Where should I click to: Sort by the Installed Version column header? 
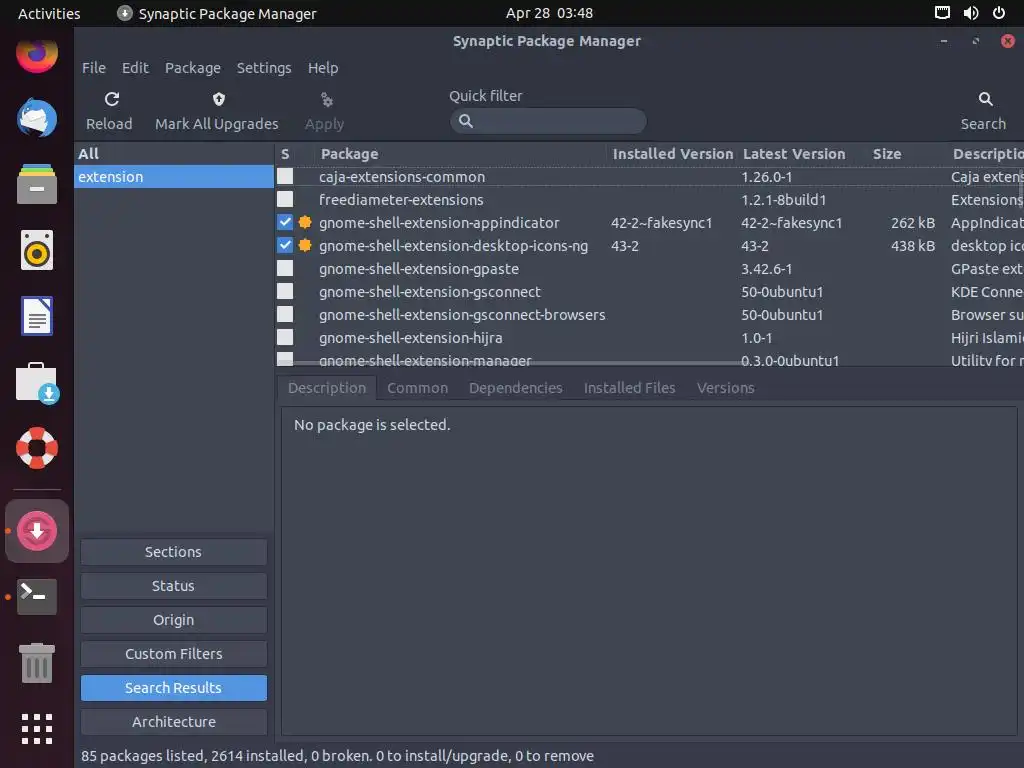(x=673, y=154)
